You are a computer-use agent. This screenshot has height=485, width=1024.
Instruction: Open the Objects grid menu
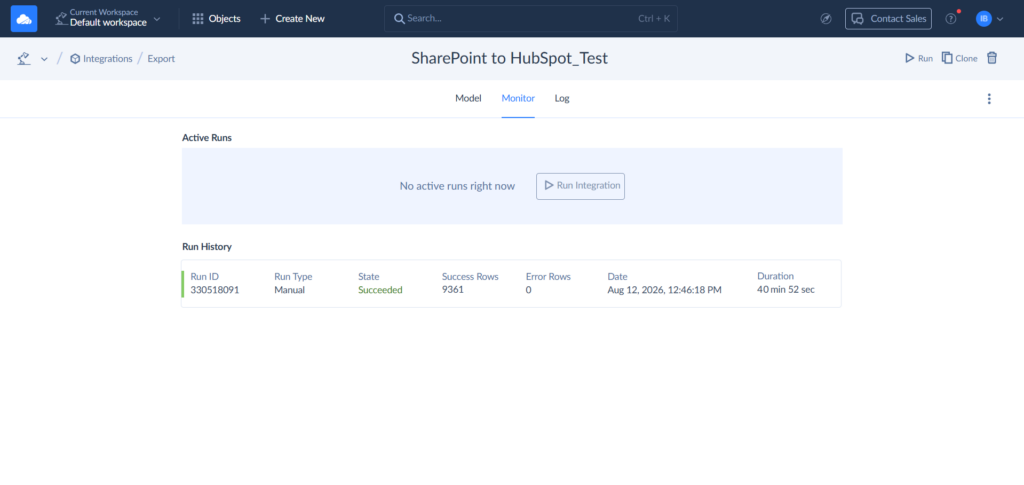[x=216, y=18]
